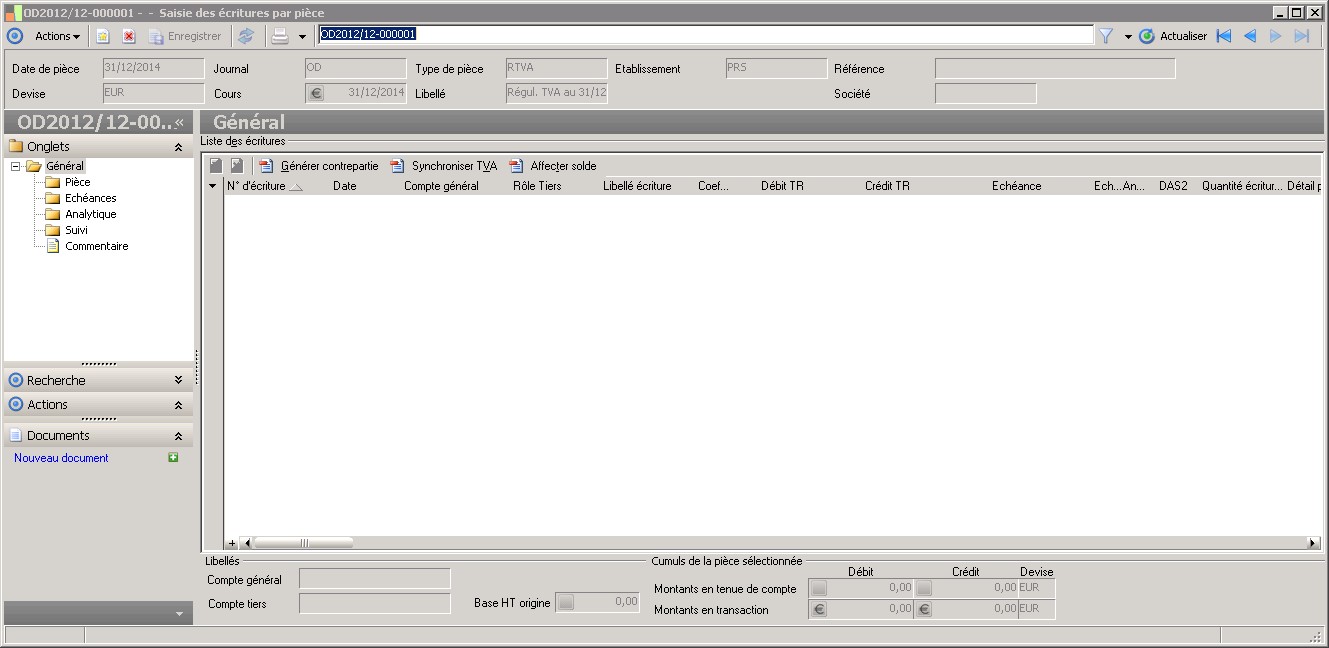Click the Nouveau document link

tap(61, 458)
